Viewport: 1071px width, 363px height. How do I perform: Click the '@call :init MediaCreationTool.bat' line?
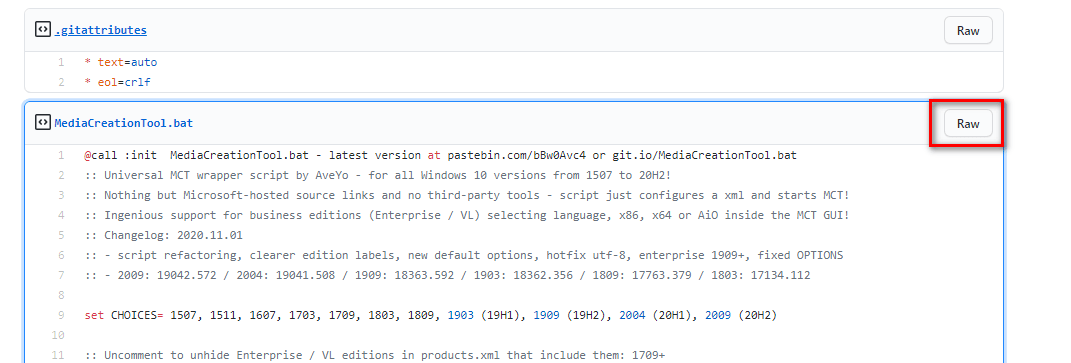pos(441,155)
